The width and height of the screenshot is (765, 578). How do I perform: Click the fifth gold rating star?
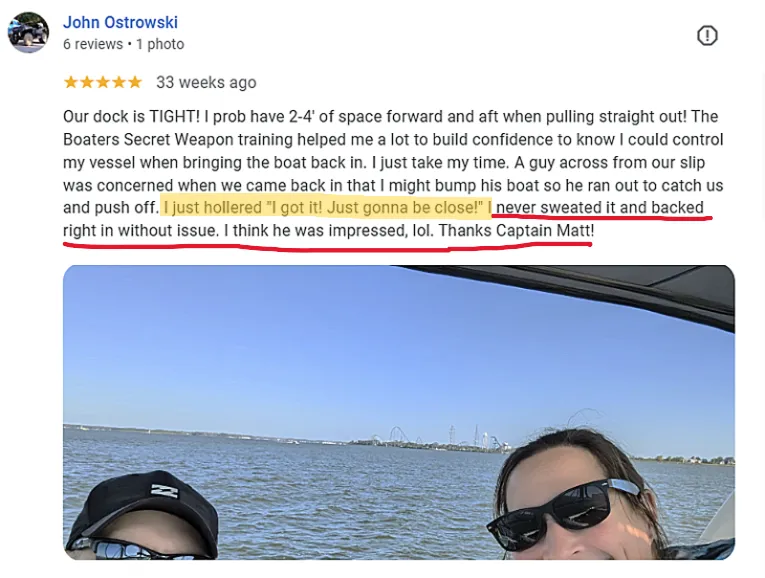pyautogui.click(x=135, y=82)
